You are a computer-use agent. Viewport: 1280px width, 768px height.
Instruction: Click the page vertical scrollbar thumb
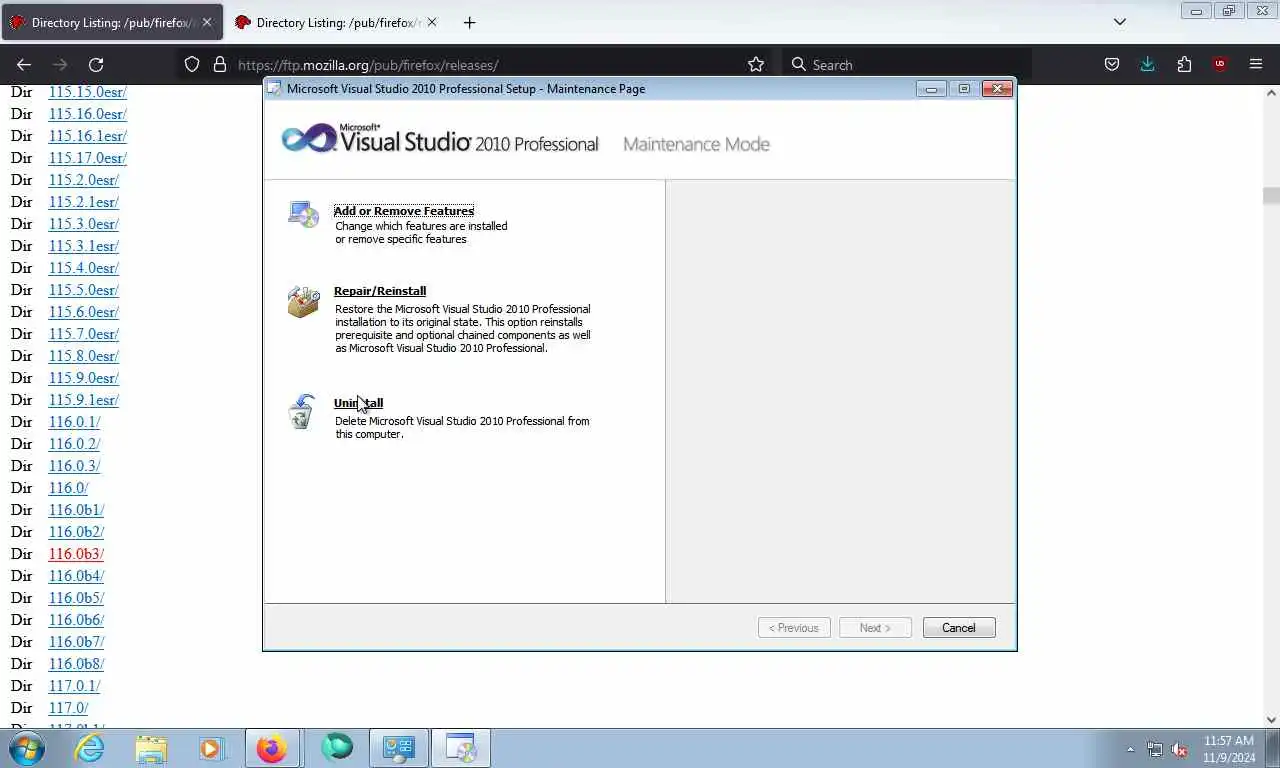pos(1271,196)
